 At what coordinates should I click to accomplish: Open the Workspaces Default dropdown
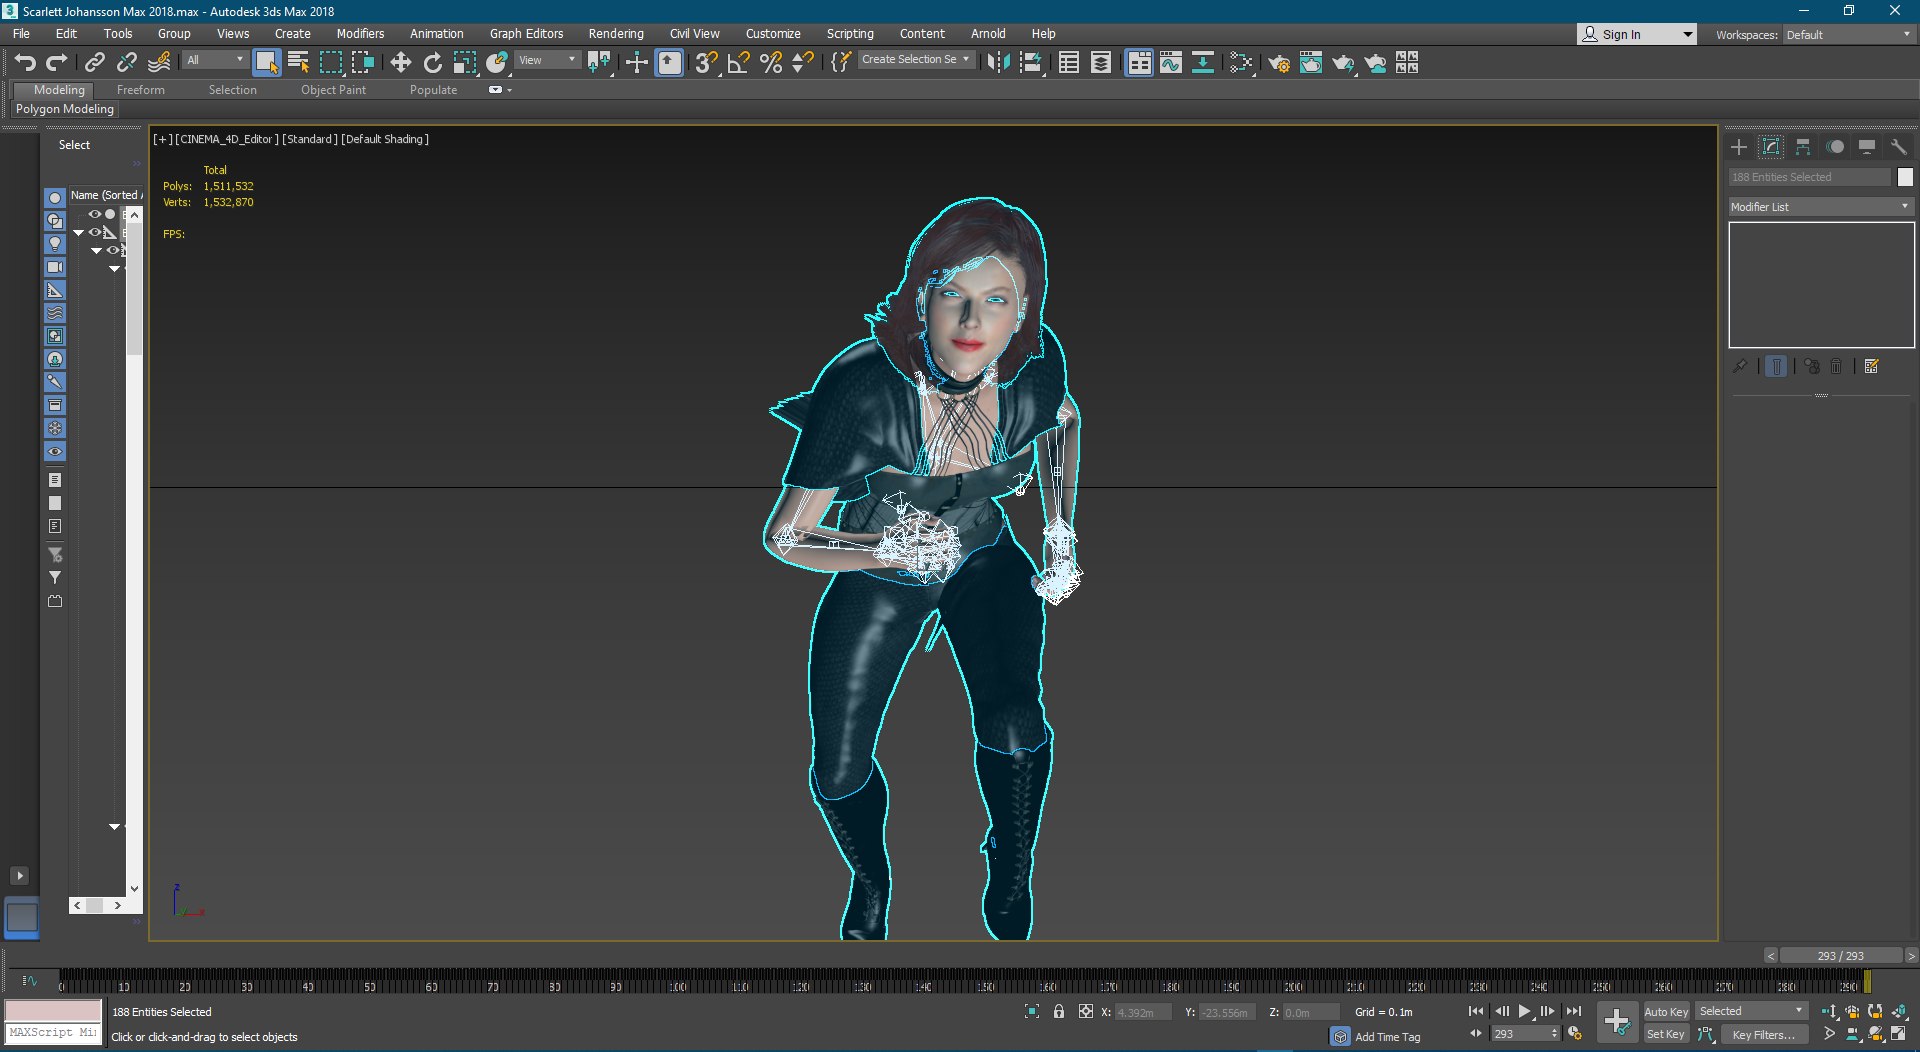click(x=1849, y=34)
